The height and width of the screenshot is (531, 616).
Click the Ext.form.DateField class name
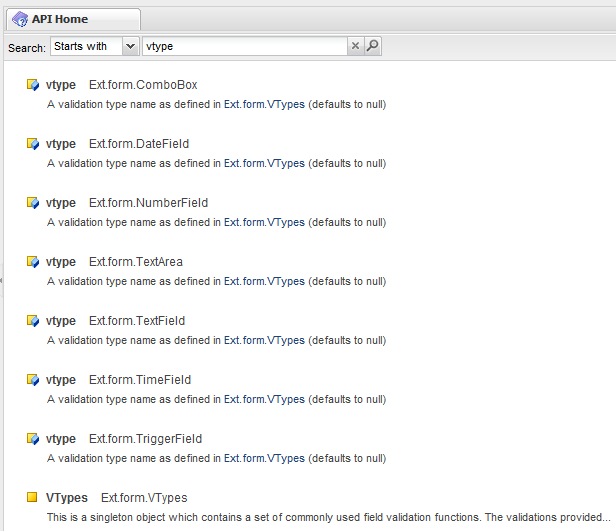pos(139,144)
